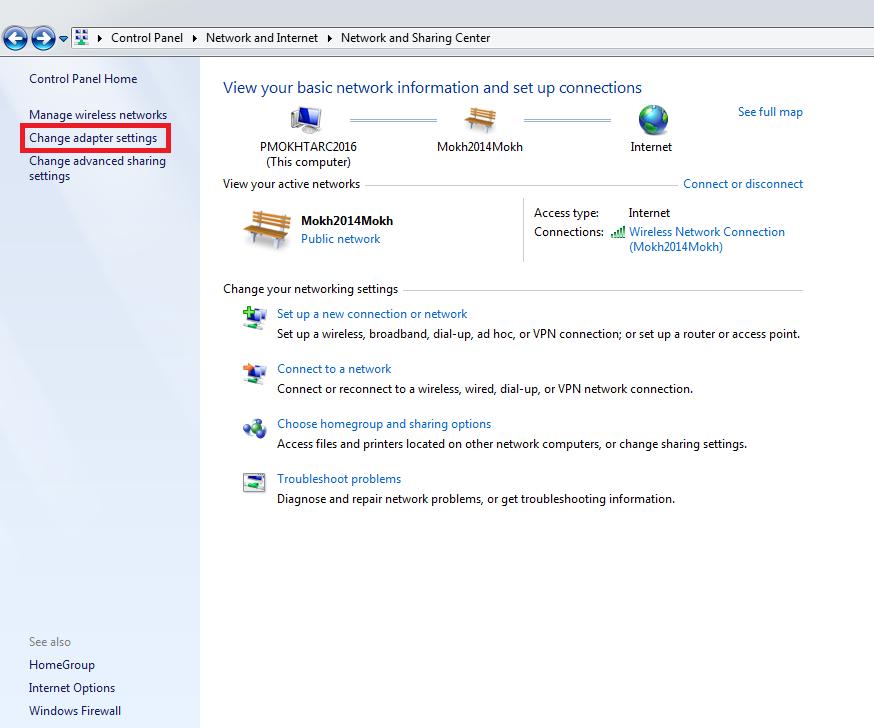Open Wireless Network Connection status link

(707, 239)
